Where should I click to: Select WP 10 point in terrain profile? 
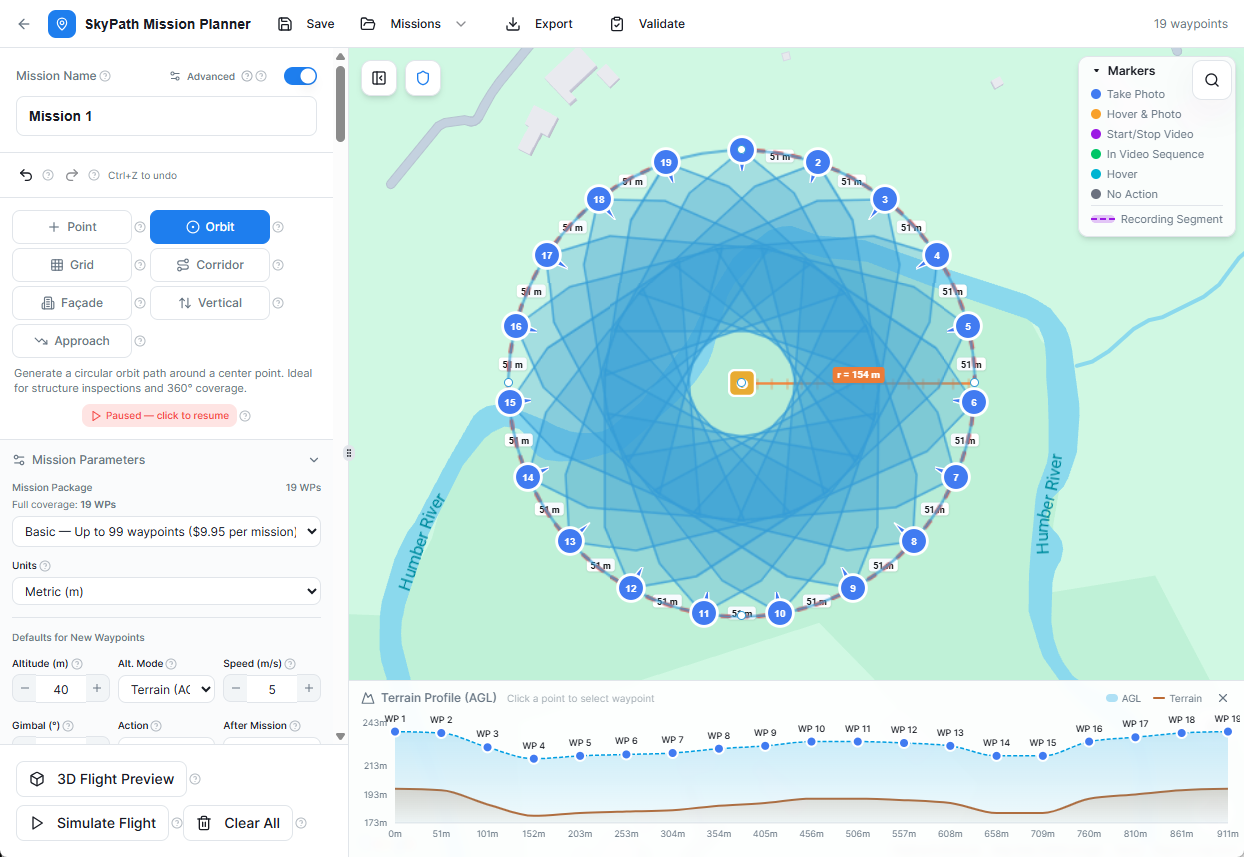click(x=811, y=742)
